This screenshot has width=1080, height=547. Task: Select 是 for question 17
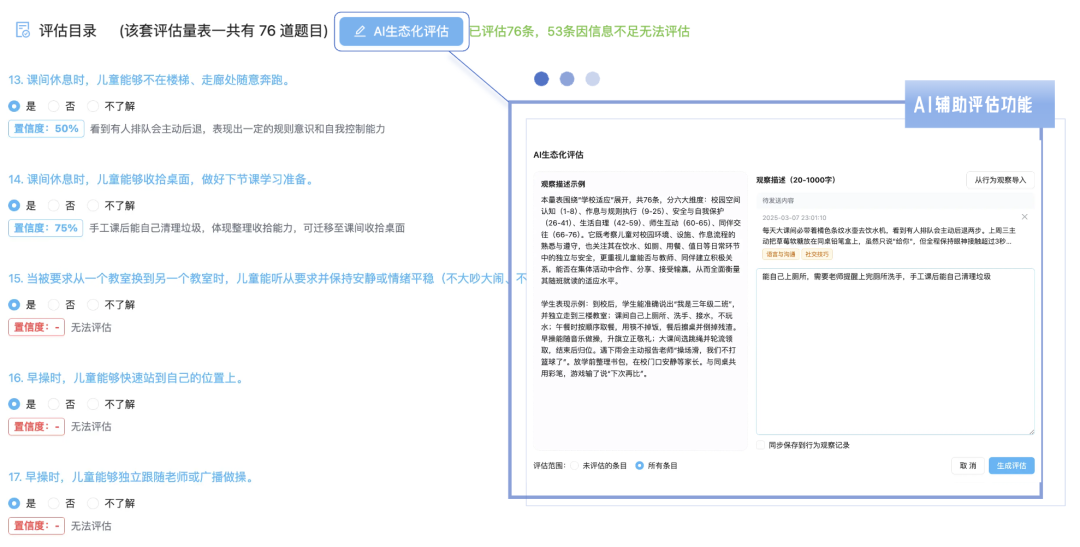point(14,503)
